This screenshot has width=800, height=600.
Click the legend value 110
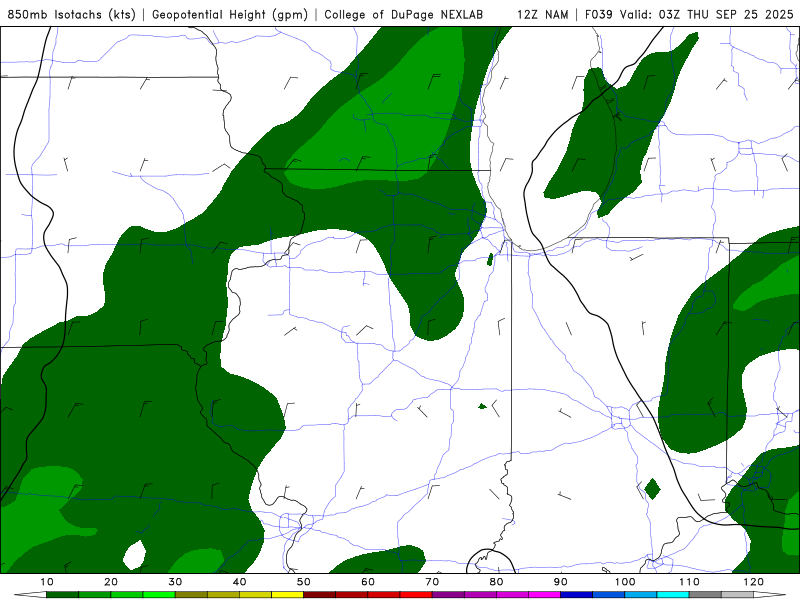coord(689,582)
